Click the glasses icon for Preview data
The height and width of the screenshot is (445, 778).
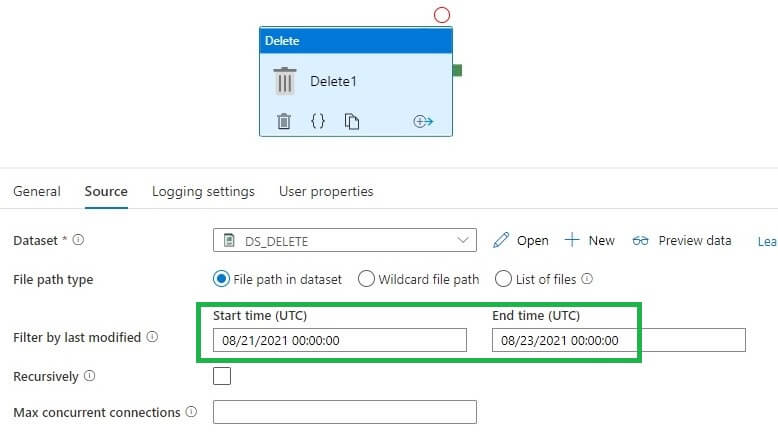641,240
